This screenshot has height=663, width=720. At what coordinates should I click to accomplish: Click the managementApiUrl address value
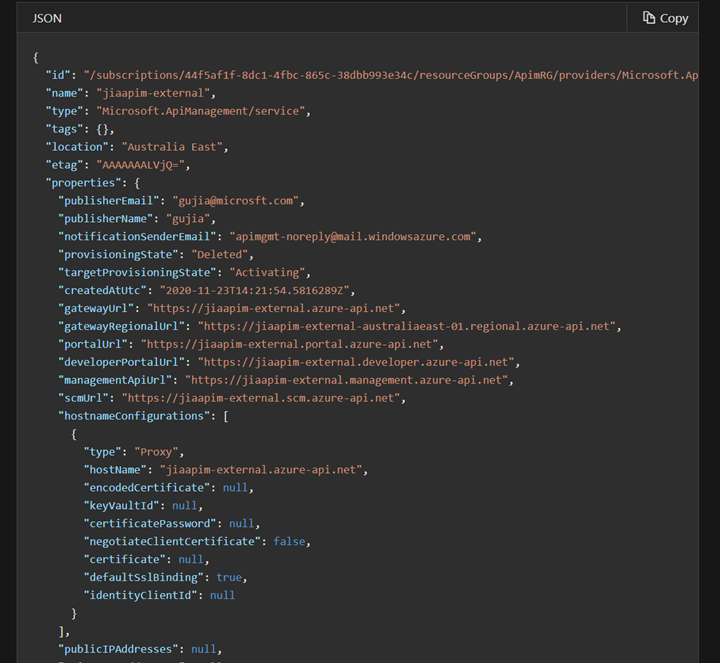[x=350, y=380]
